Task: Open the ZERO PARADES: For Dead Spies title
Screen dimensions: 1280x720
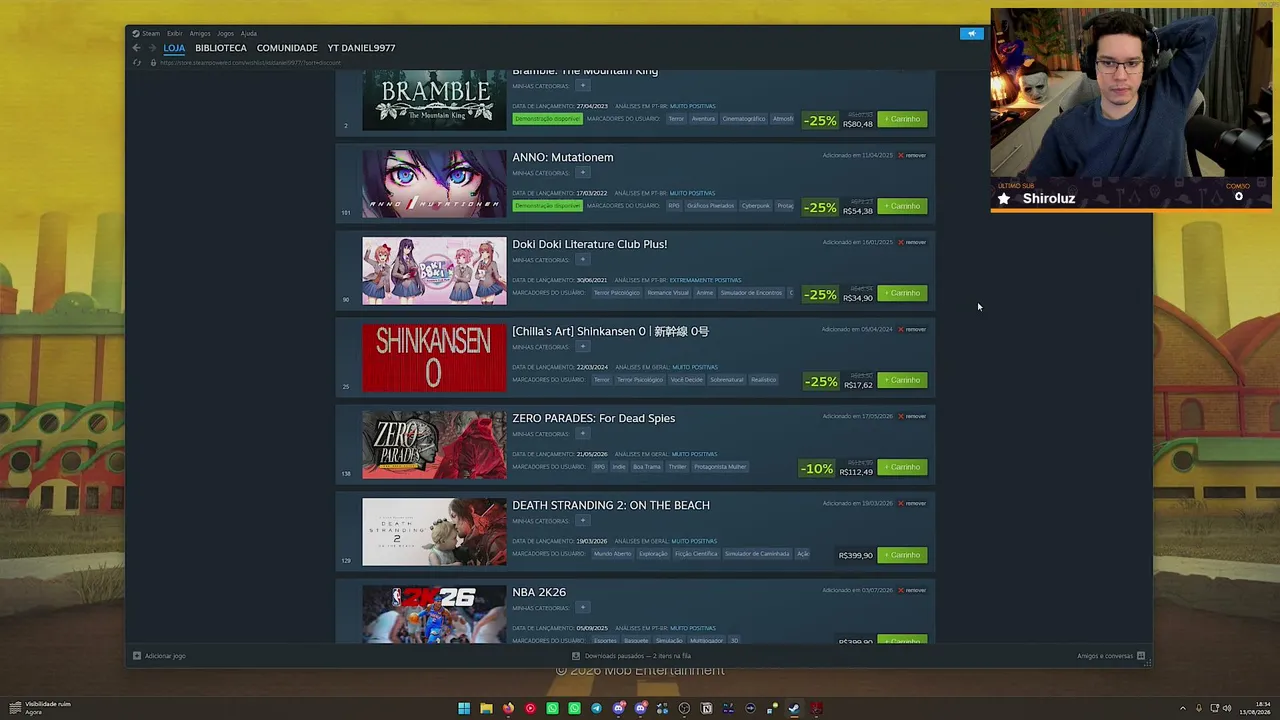Action: [x=594, y=418]
